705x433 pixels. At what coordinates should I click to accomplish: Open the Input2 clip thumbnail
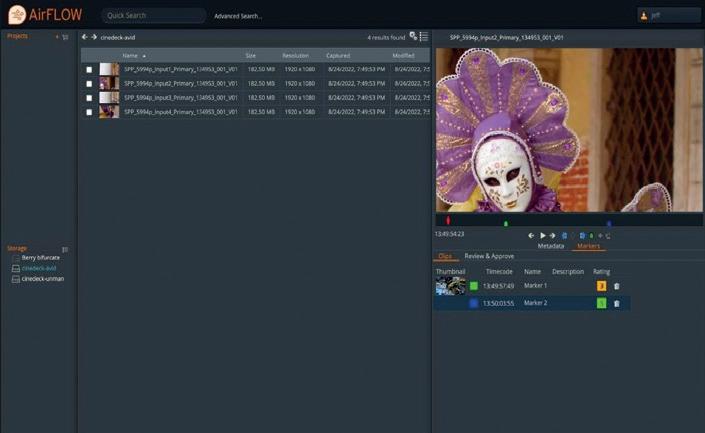(x=109, y=83)
